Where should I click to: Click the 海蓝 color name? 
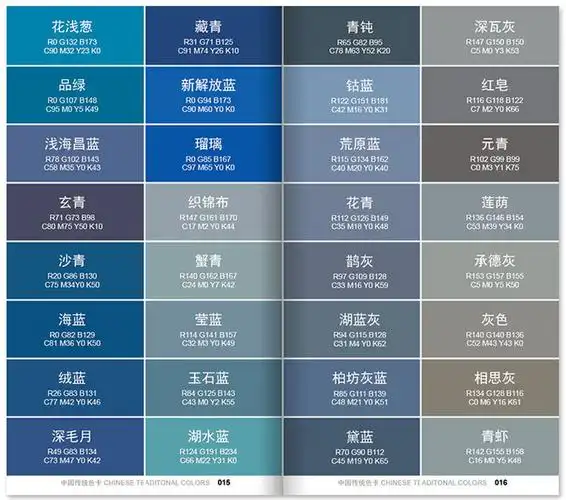pos(72,319)
